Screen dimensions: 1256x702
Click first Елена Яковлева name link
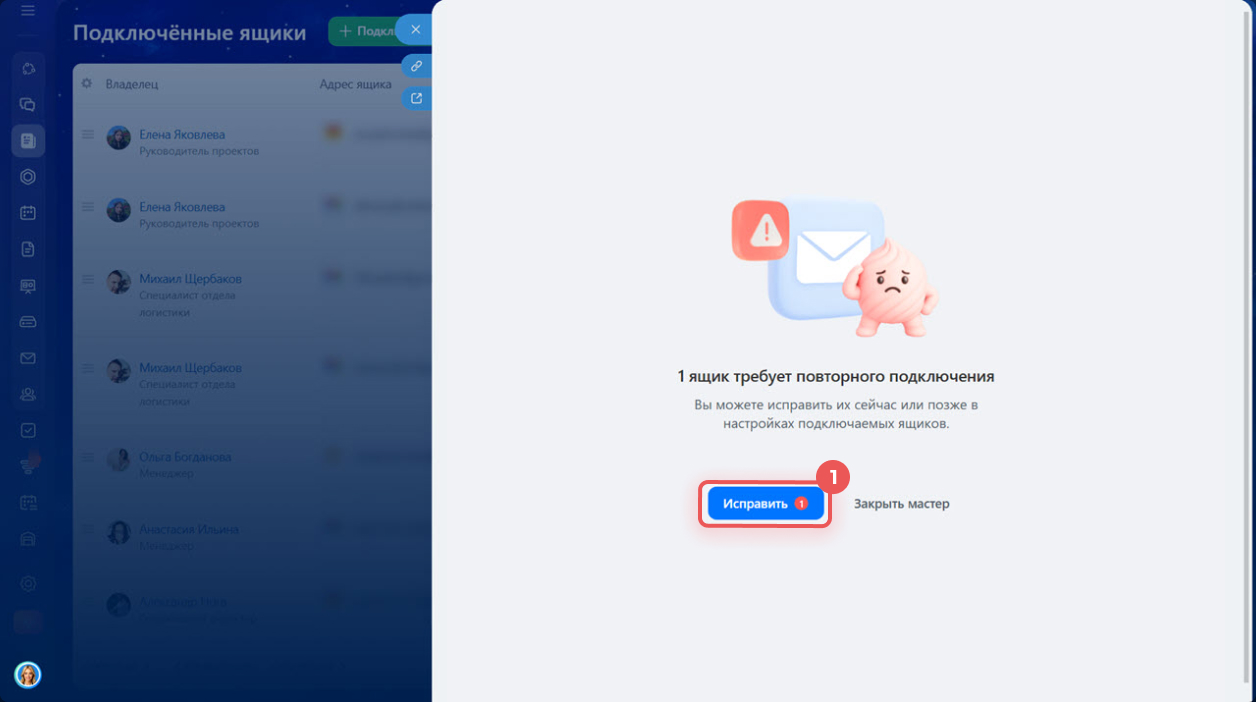[x=182, y=135]
